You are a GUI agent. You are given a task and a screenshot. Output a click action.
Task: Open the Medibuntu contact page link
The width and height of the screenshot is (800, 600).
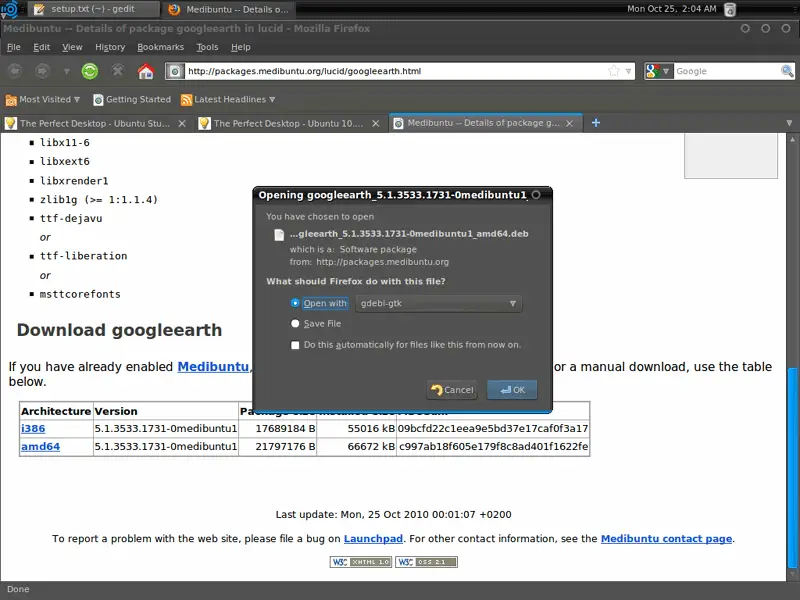pyautogui.click(x=666, y=539)
